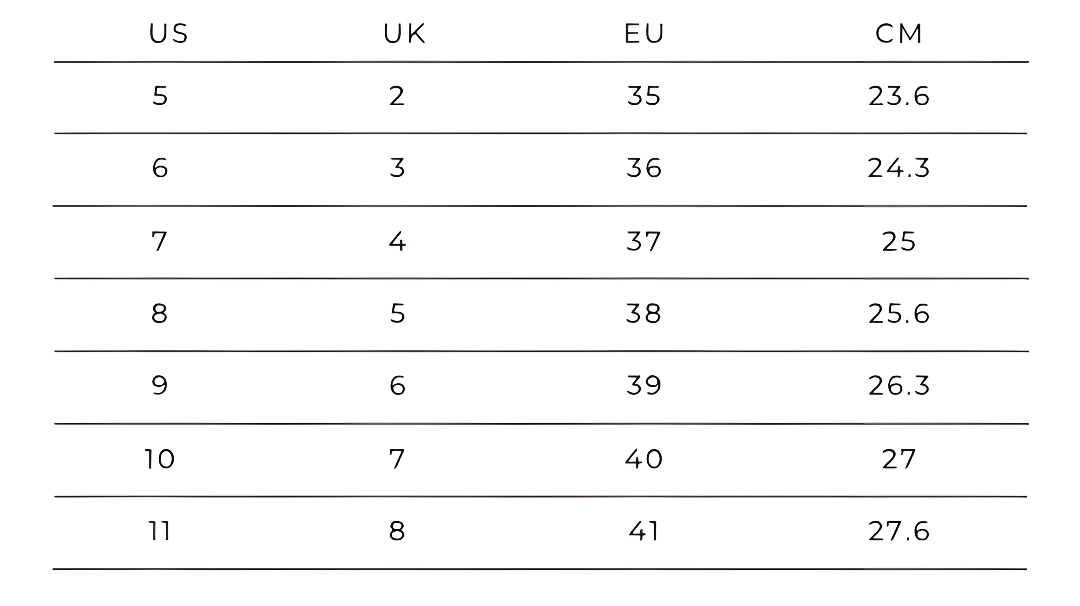
Task: Select the 24.3 CM measurement
Action: pos(899,168)
